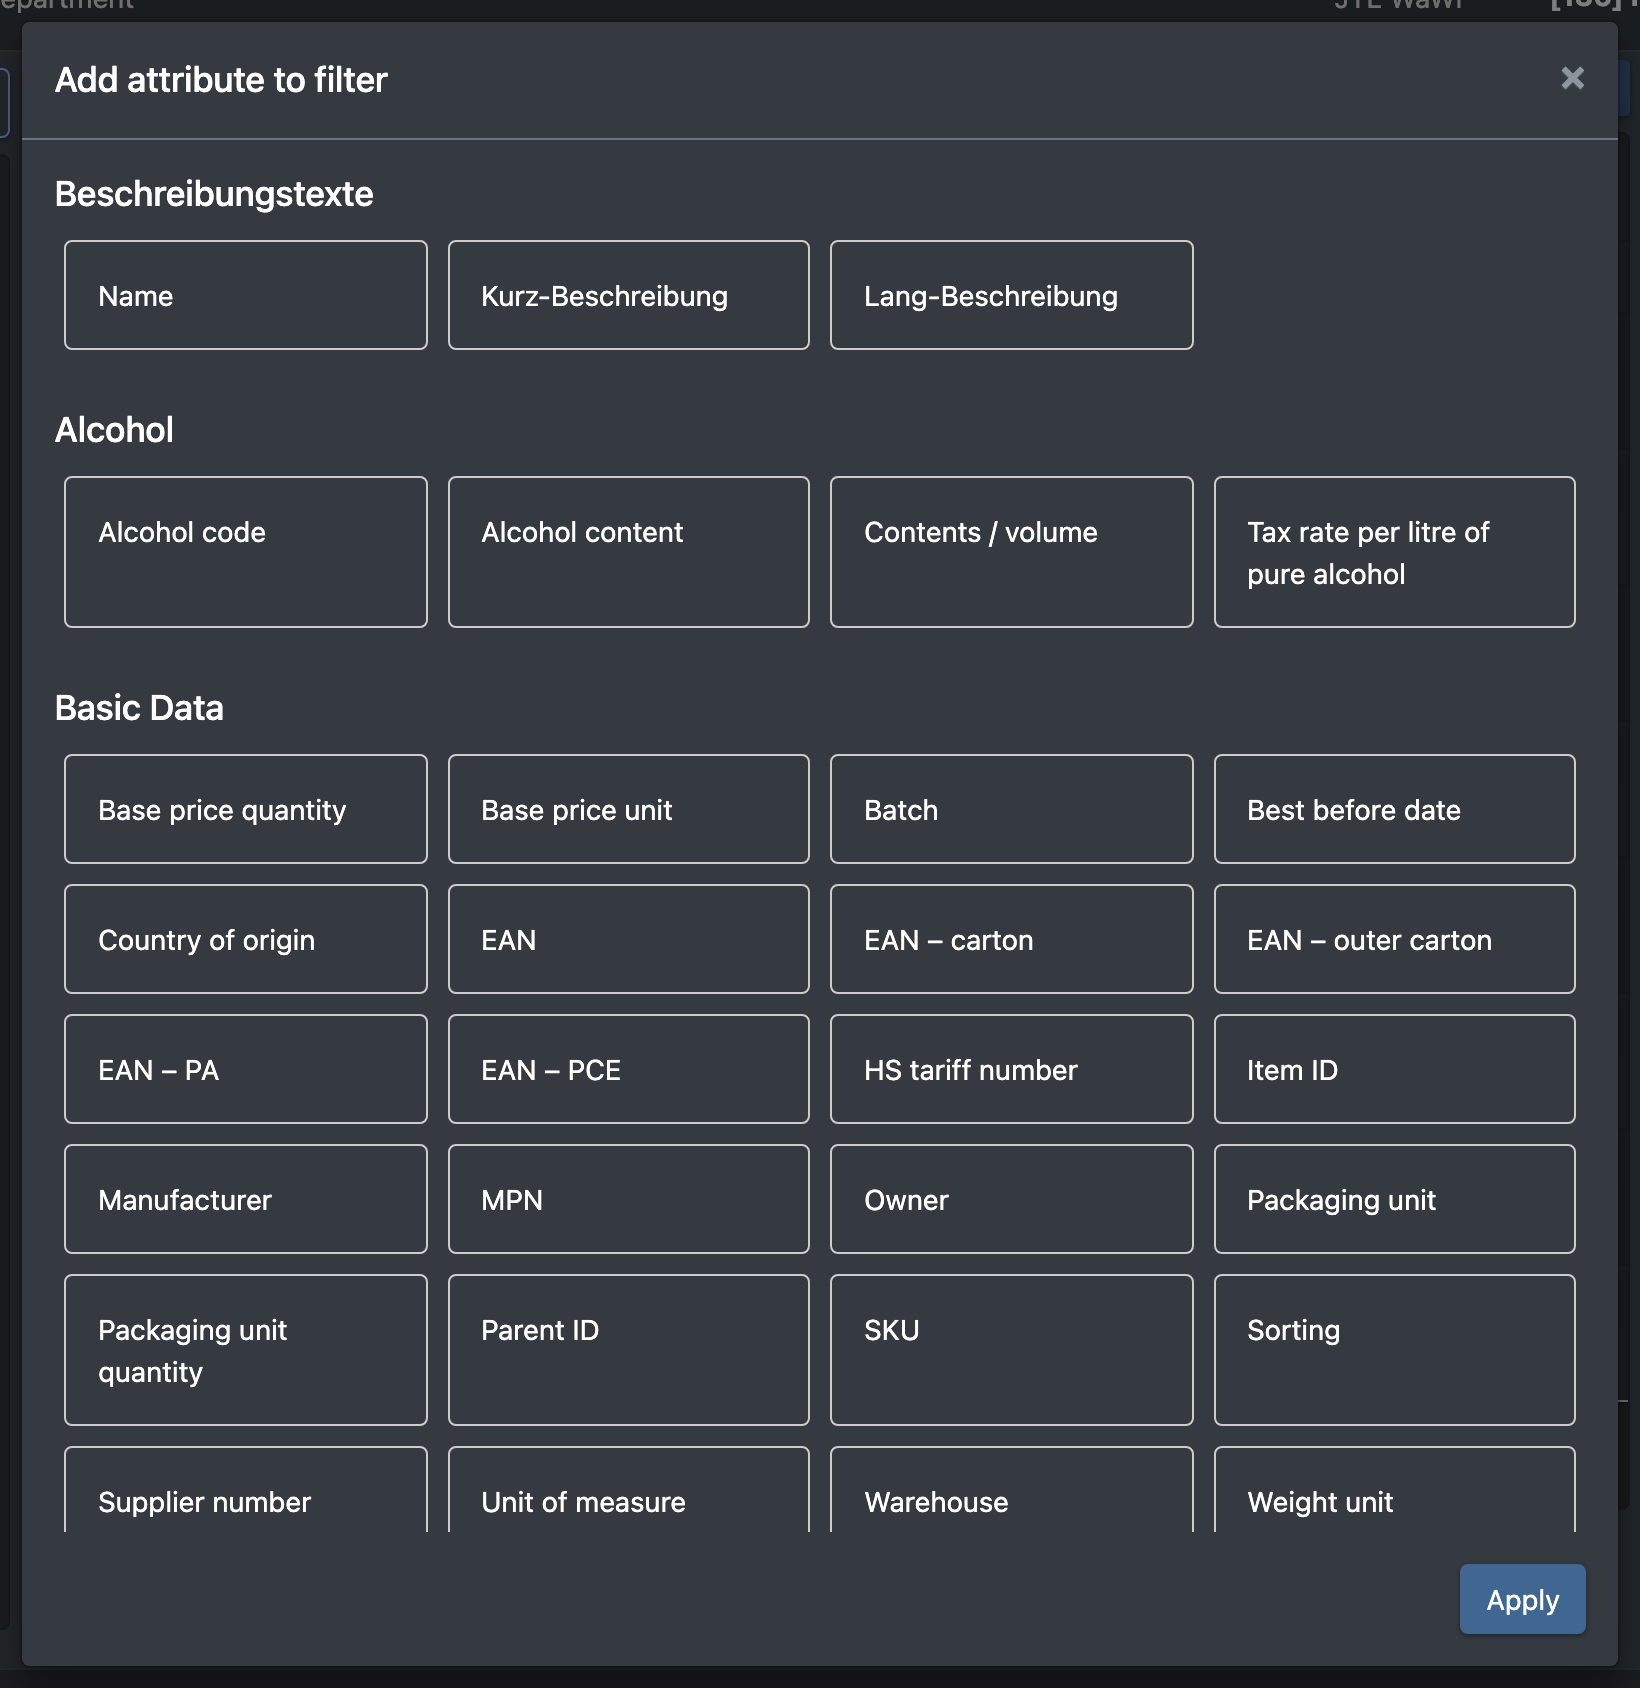
Task: Close the Add attribute to filter dialog
Action: coord(1572,78)
